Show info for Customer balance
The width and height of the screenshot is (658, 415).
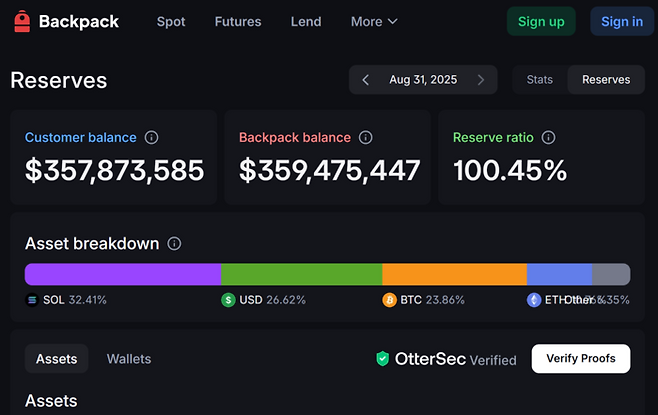click(x=151, y=137)
